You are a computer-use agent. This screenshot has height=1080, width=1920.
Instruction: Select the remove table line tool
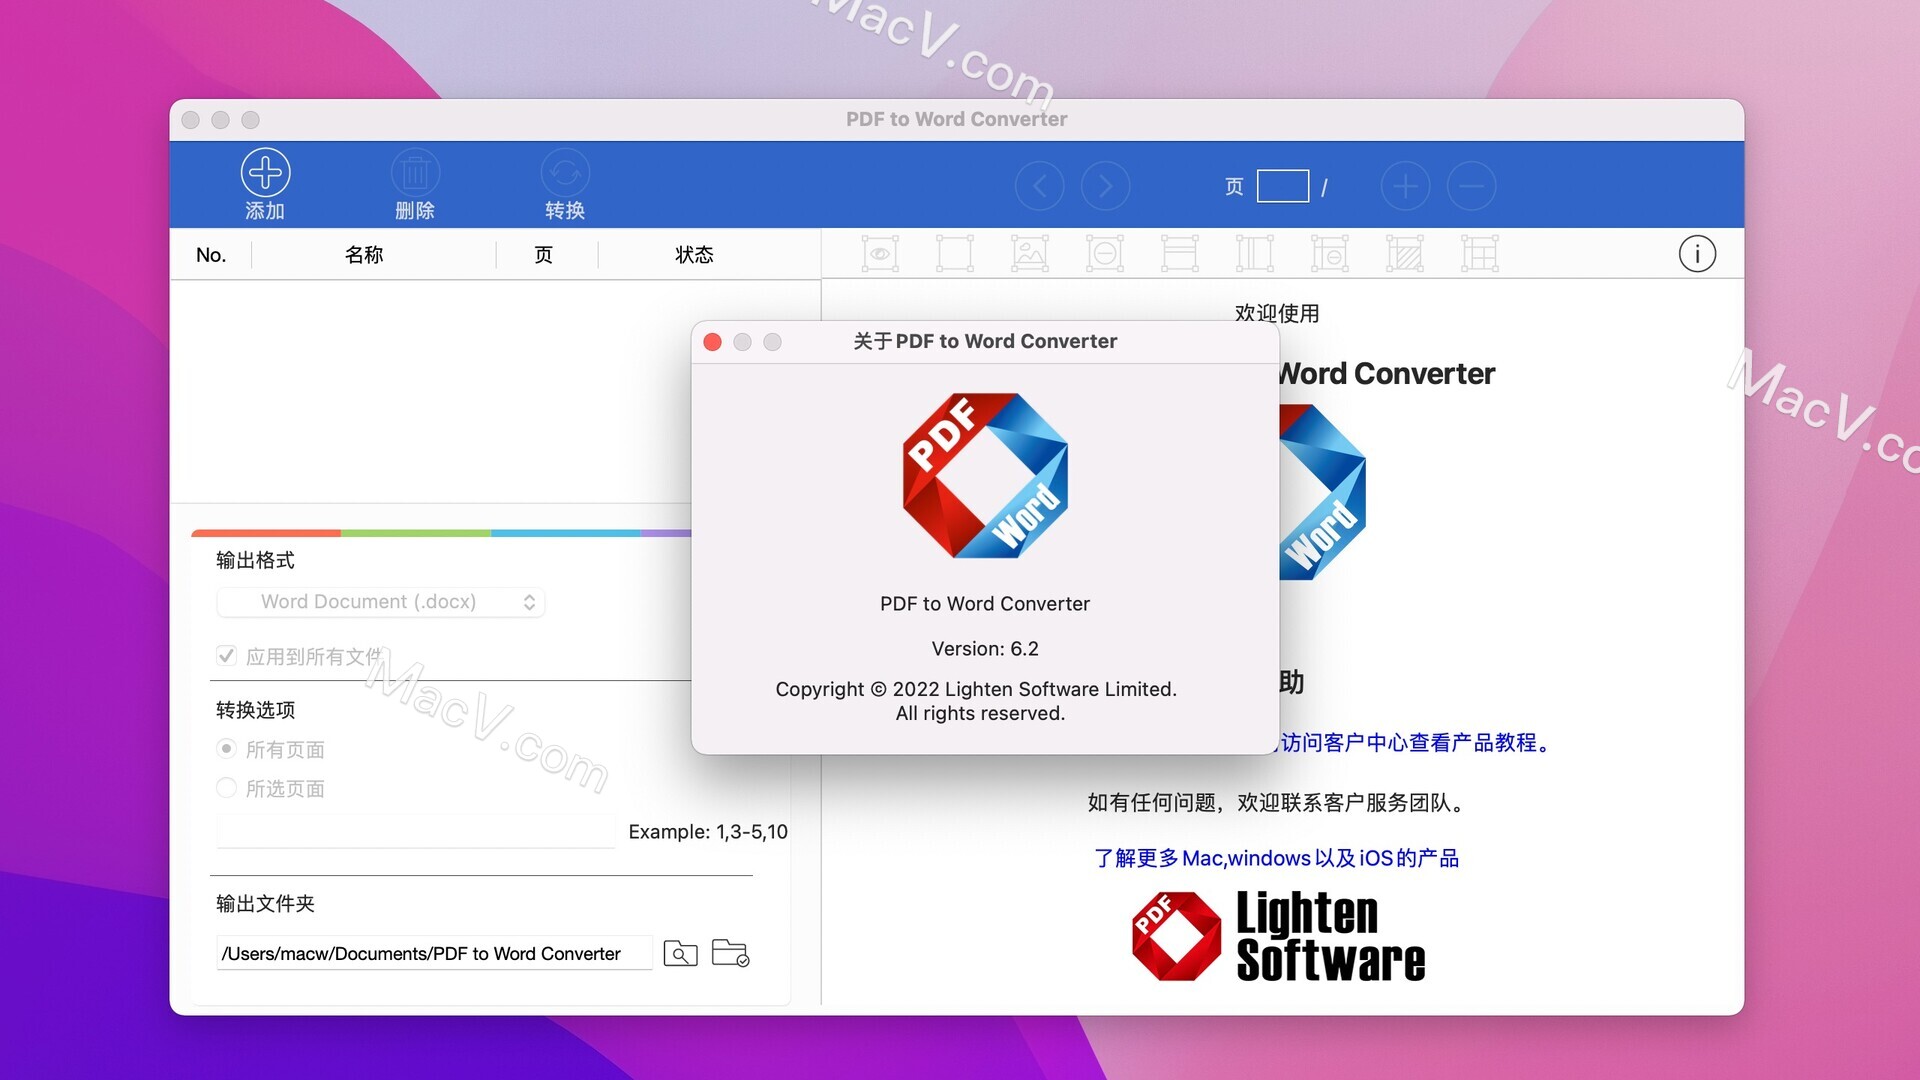pos(1330,254)
